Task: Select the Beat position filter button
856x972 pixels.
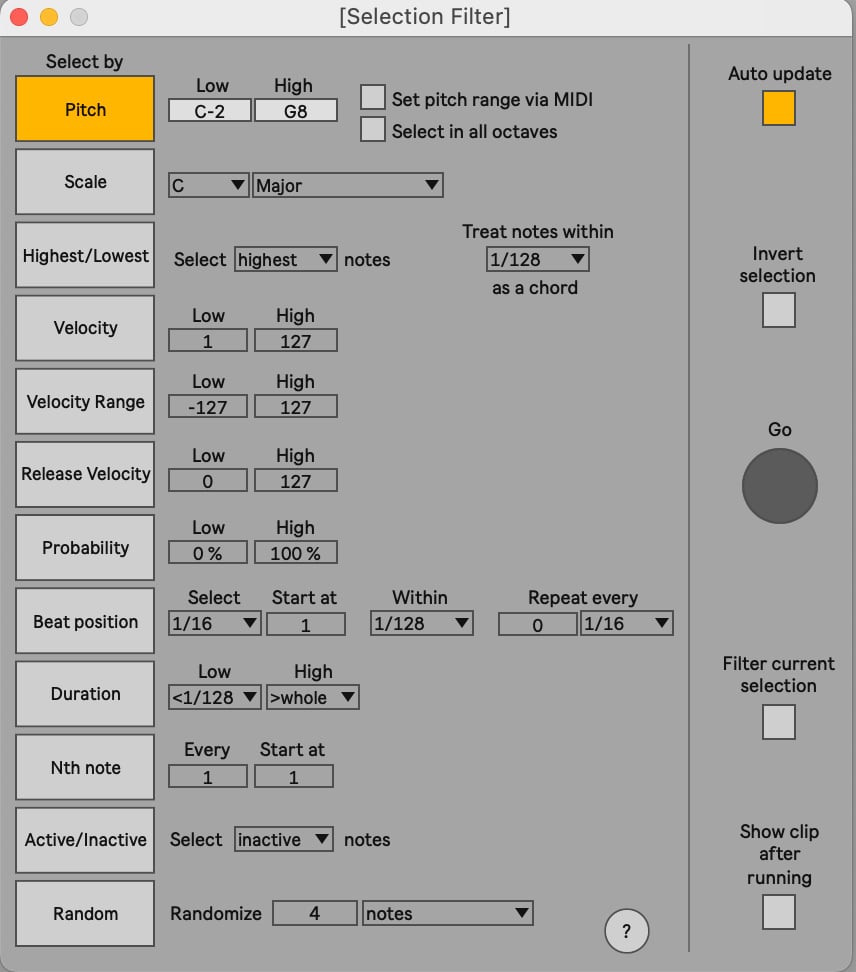Action: pos(85,621)
